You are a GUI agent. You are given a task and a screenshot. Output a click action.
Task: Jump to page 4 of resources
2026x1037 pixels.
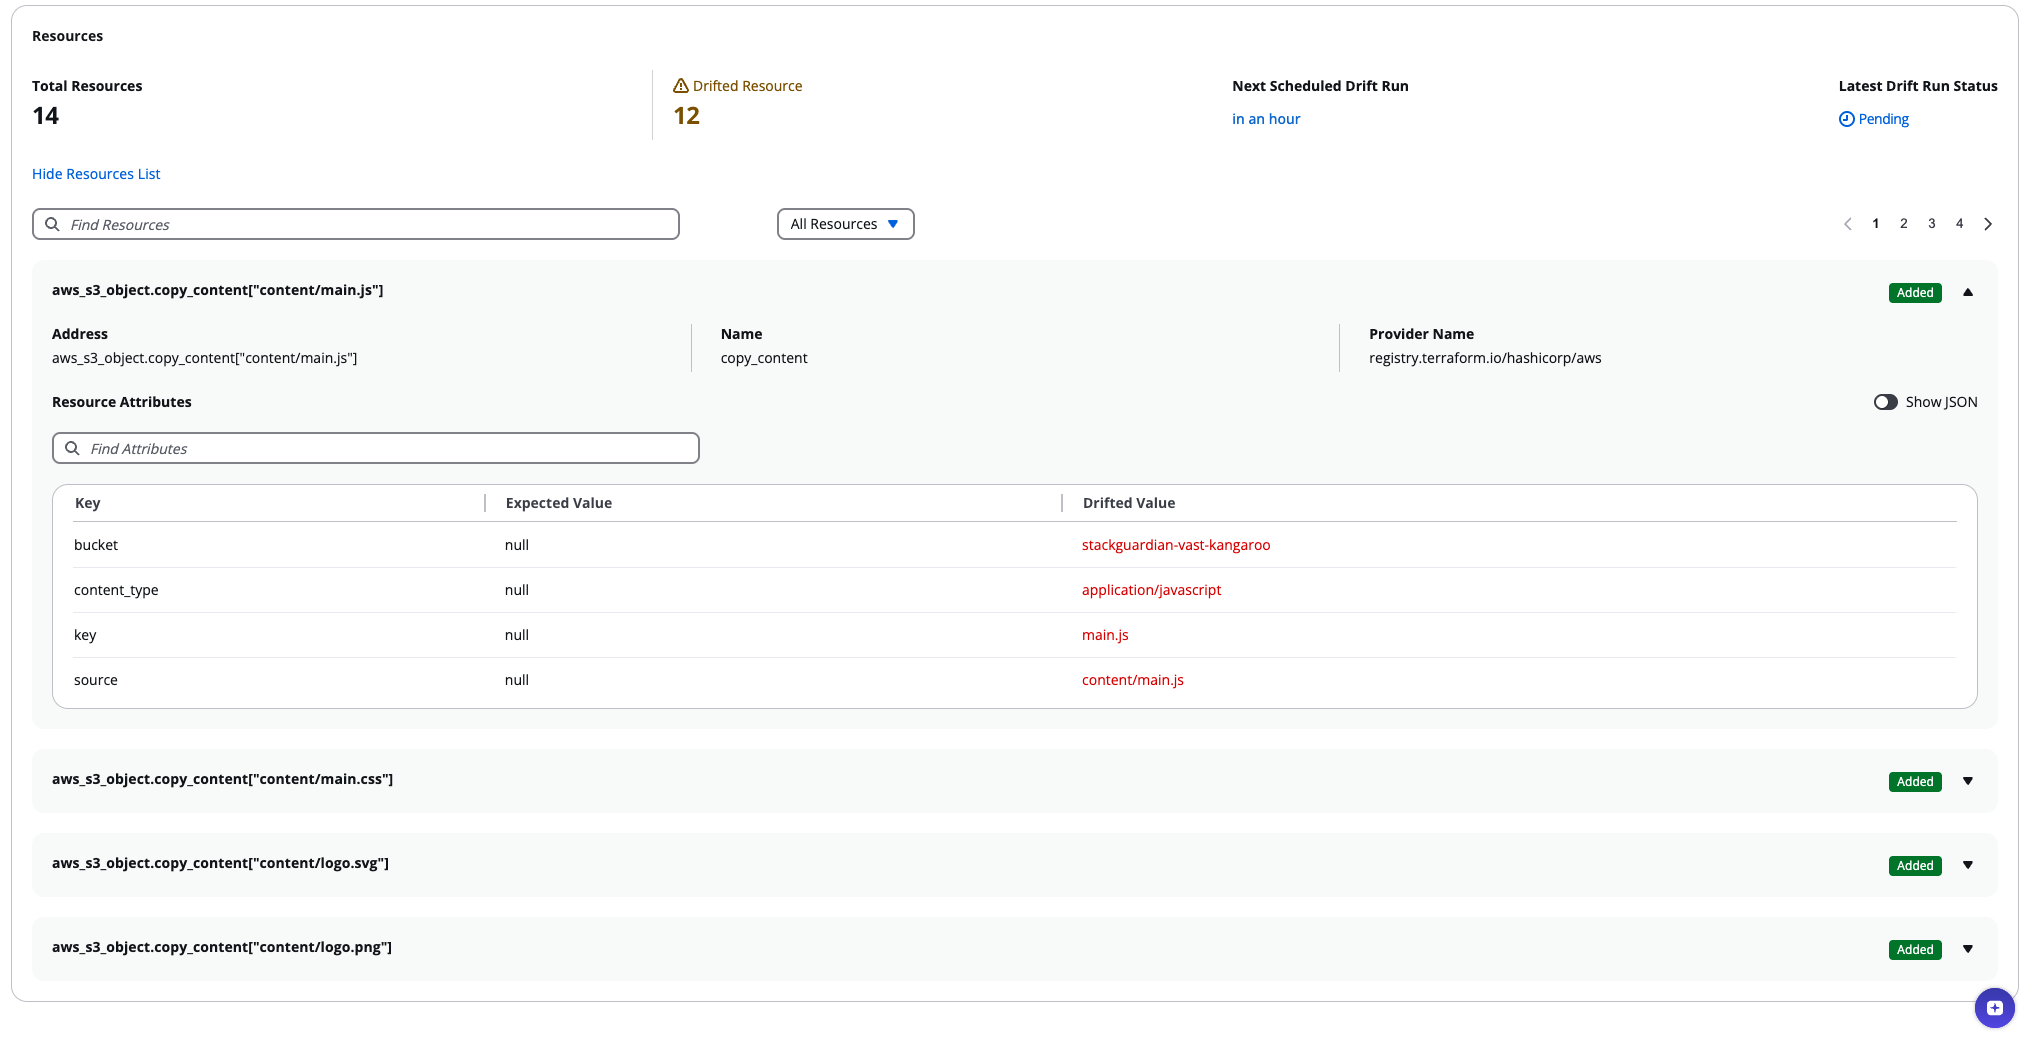pos(1959,224)
